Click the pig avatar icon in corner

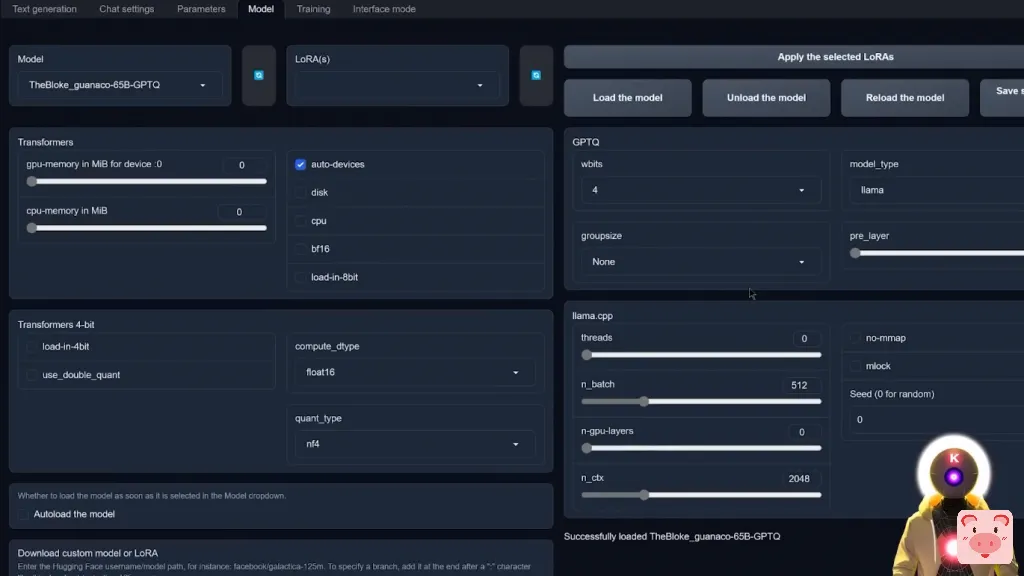coord(984,536)
